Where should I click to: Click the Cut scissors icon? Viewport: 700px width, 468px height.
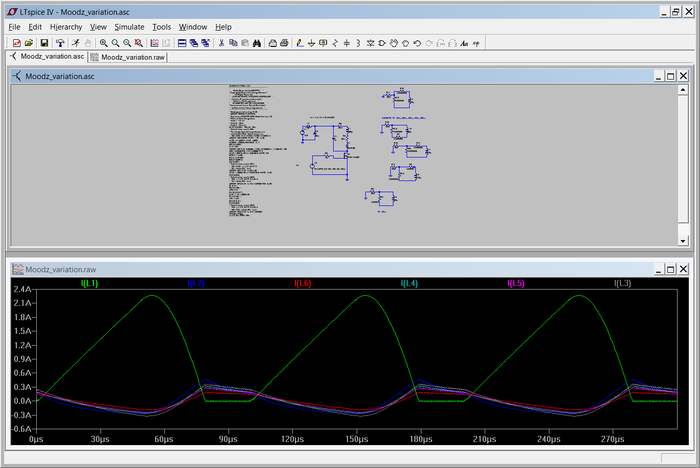(220, 43)
